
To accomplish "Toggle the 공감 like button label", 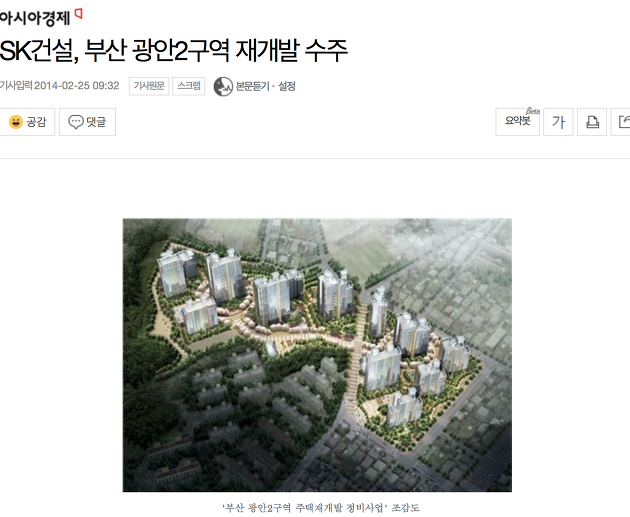I will pos(36,122).
